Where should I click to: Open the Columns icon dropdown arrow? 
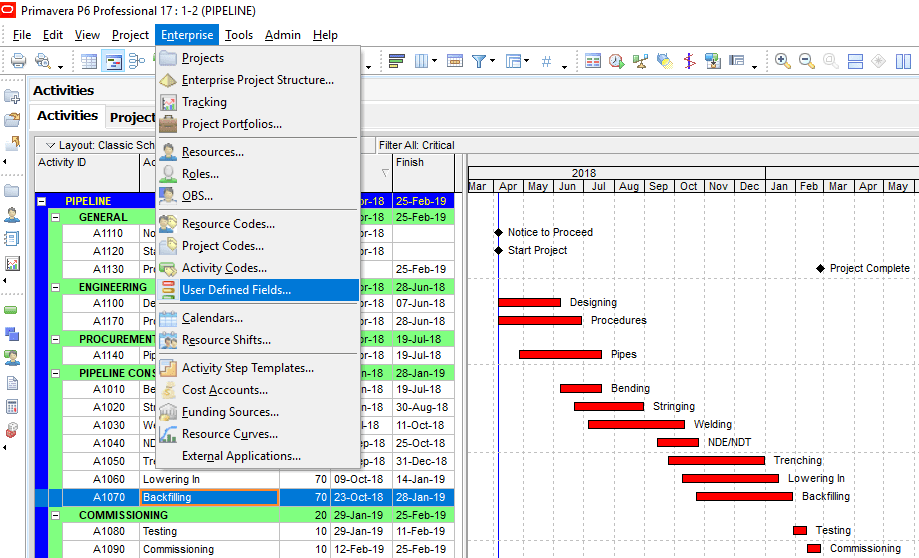click(434, 61)
